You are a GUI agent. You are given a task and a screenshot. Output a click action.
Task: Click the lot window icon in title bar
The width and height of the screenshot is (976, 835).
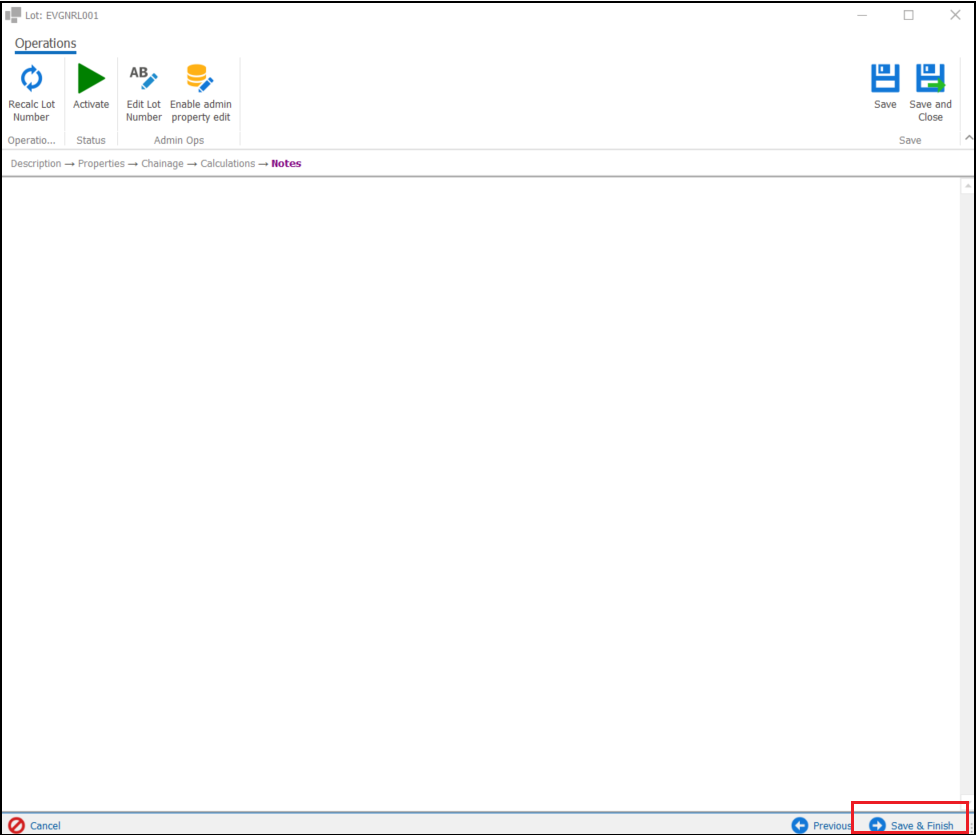click(13, 15)
